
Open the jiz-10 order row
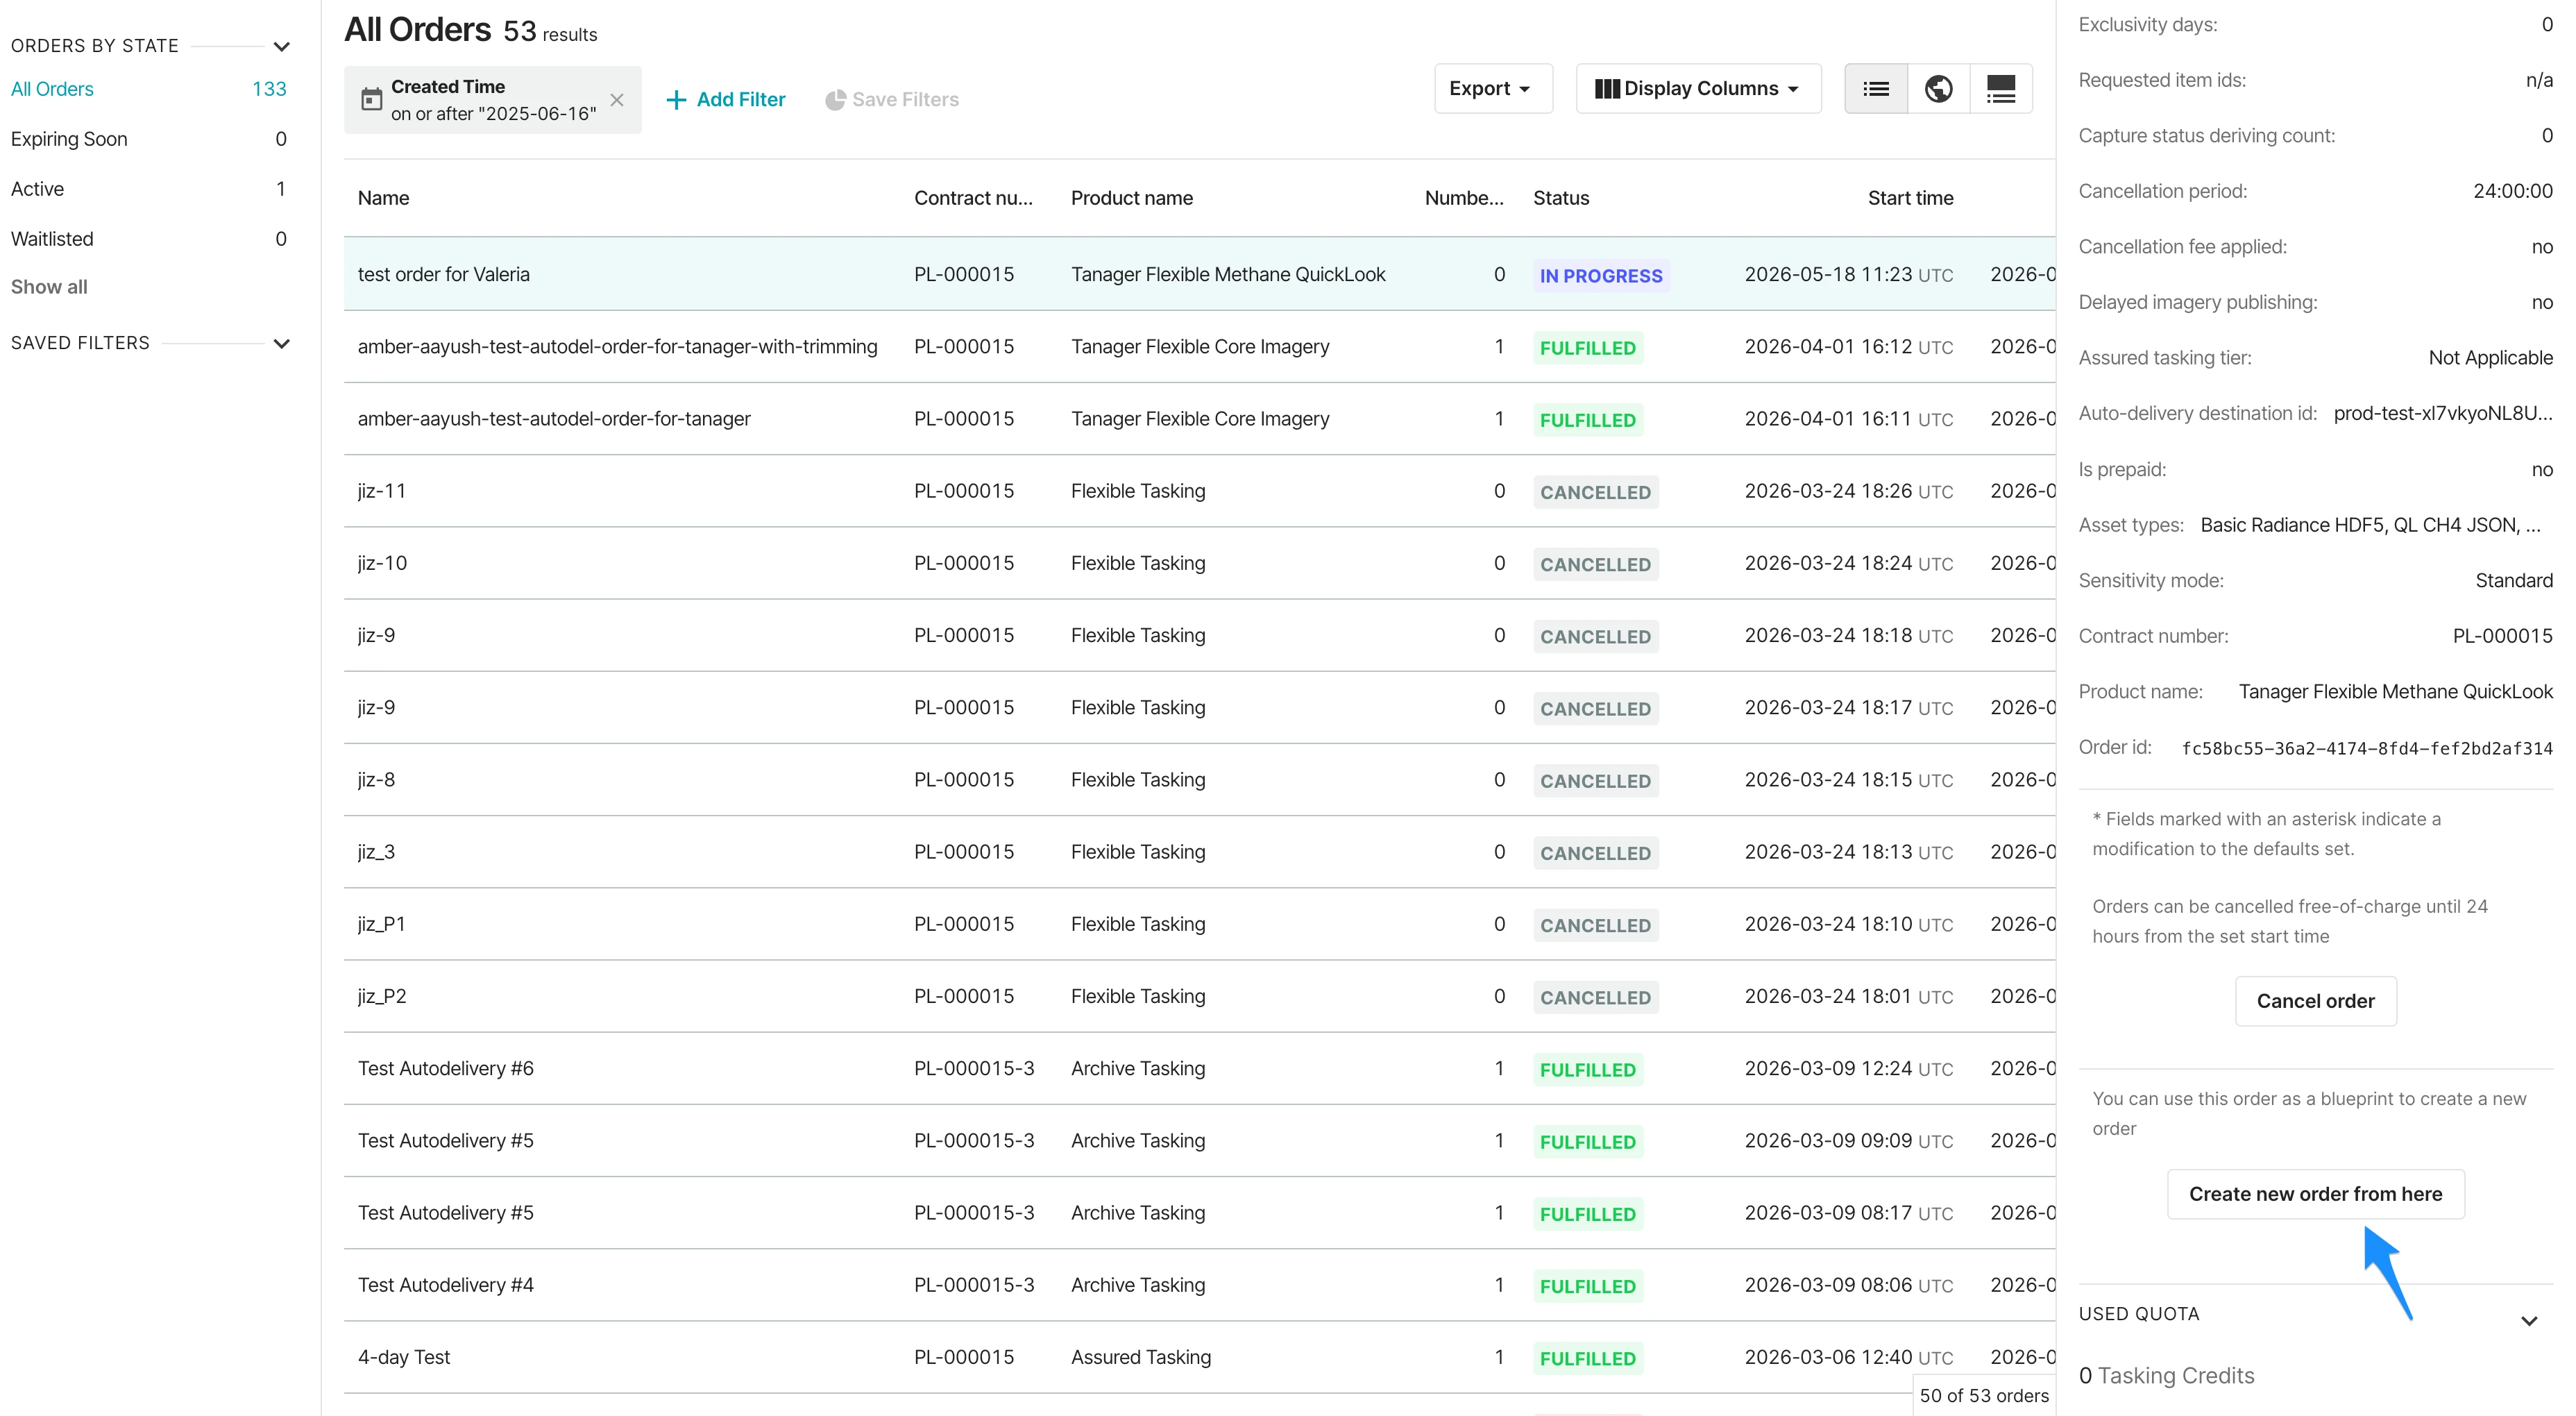(1199, 563)
